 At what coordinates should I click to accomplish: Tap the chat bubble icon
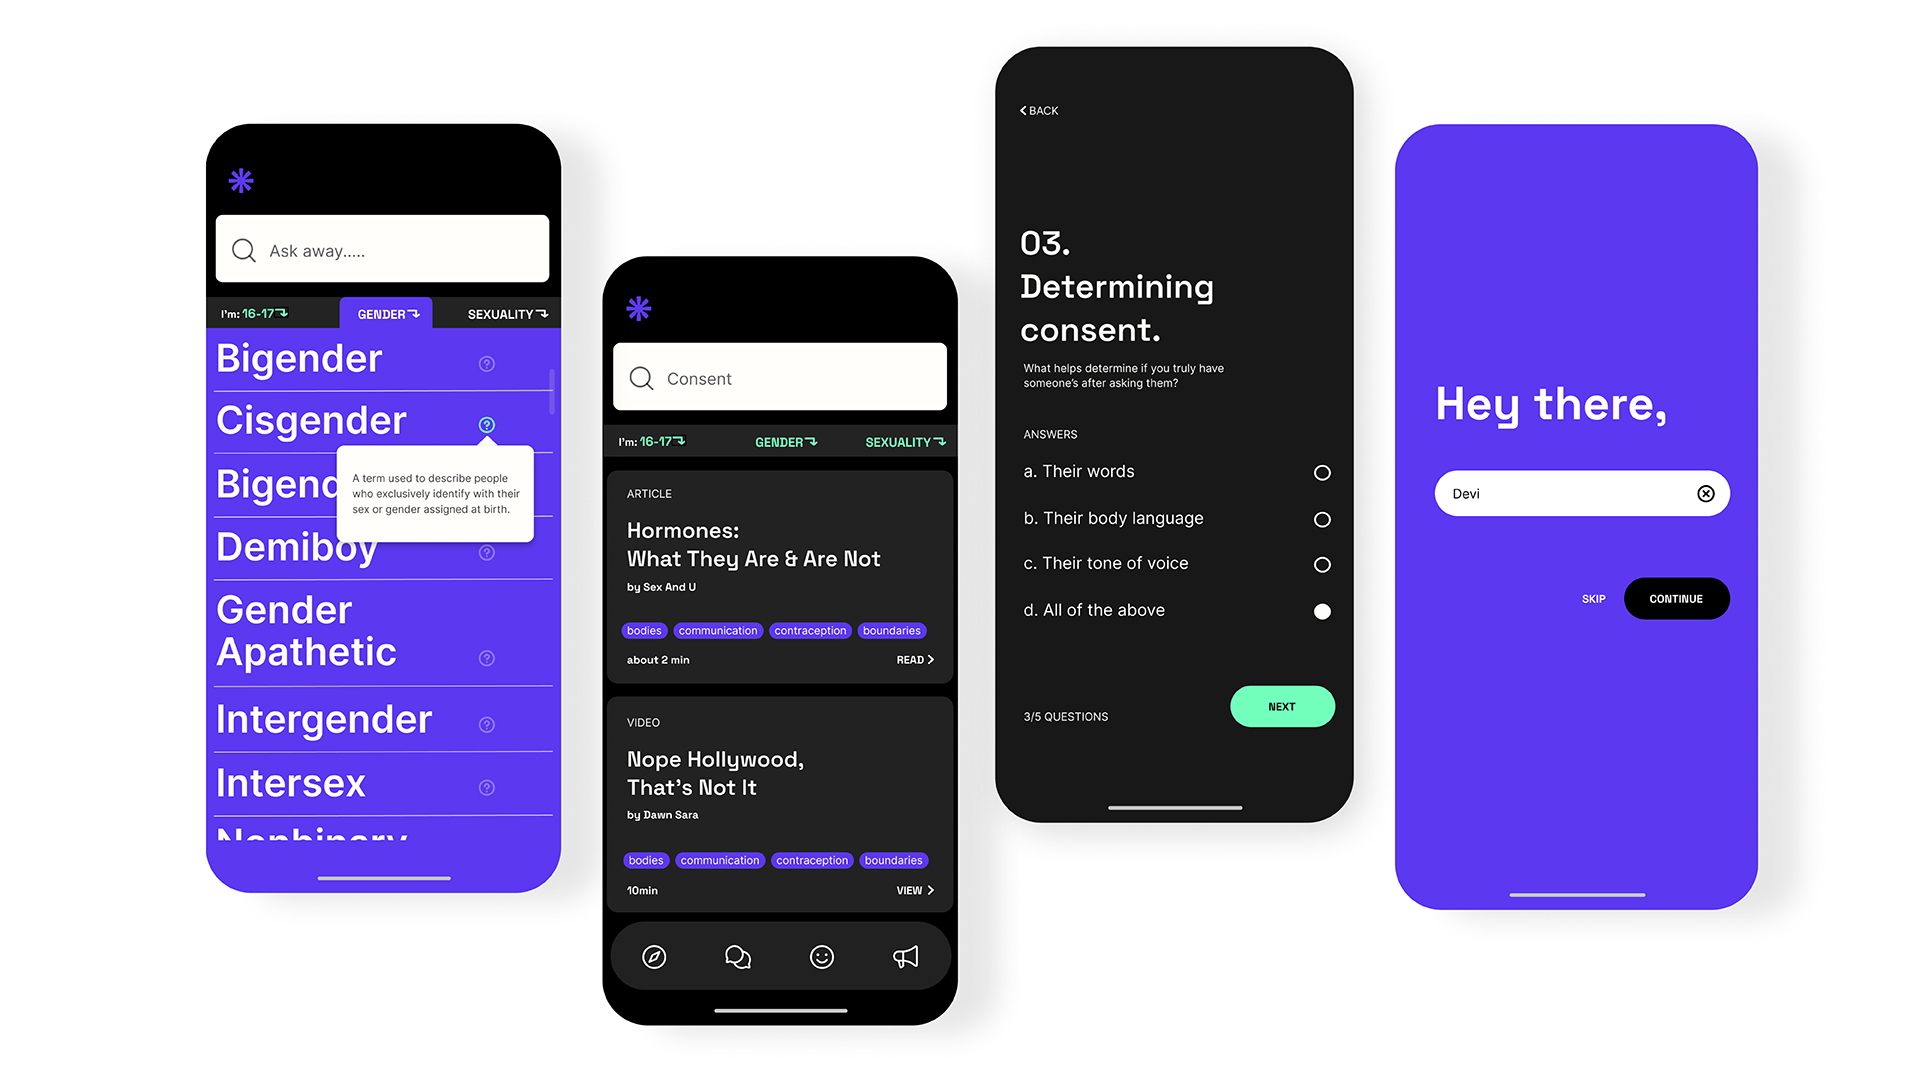click(740, 957)
